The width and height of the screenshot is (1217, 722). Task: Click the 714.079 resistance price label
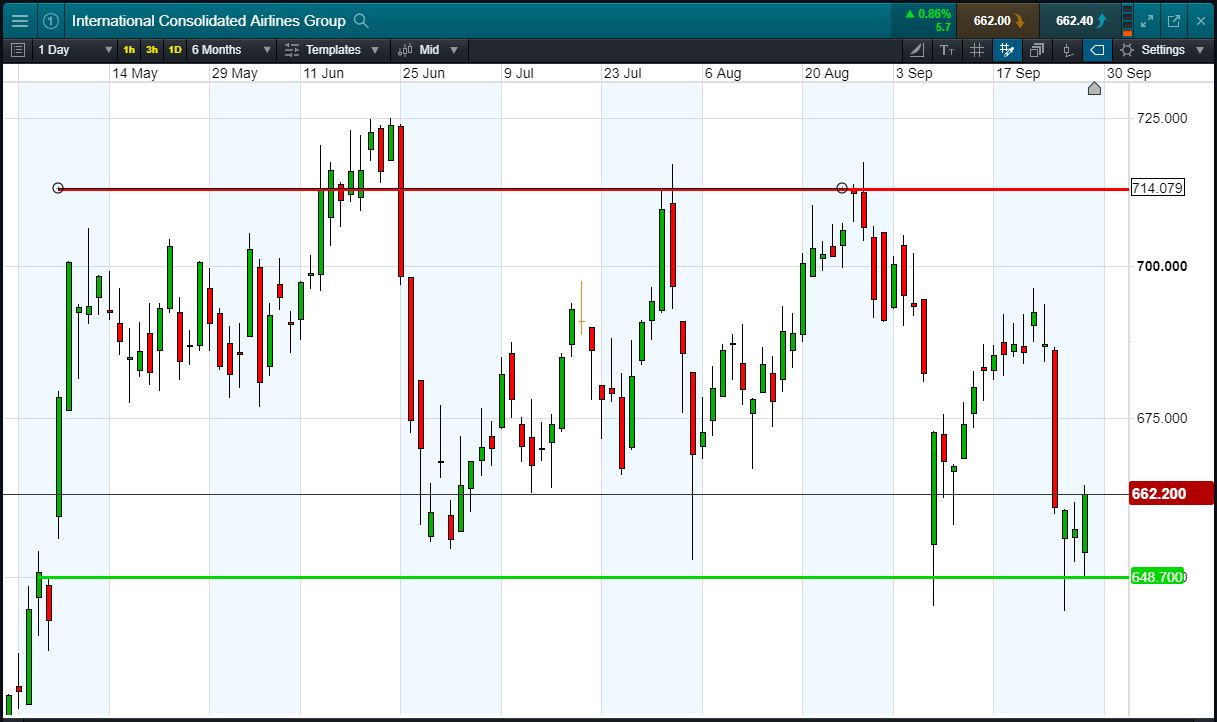[1157, 188]
